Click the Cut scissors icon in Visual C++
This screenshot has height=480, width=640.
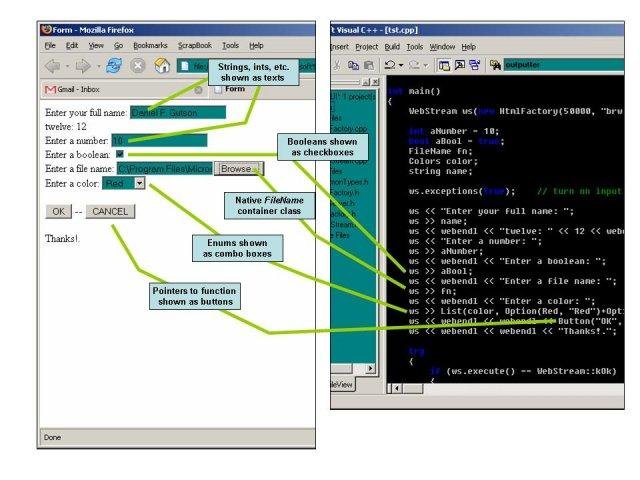point(337,64)
